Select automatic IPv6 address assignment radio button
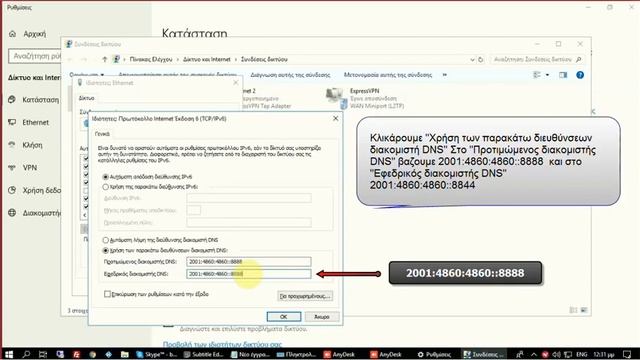The image size is (640, 360). click(x=106, y=177)
